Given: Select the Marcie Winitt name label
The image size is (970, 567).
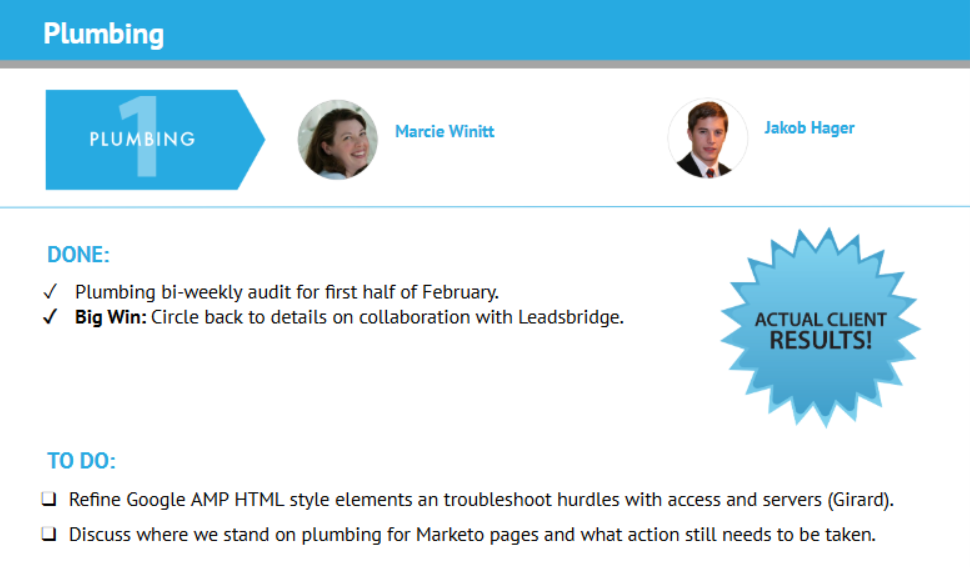Looking at the screenshot, I should pos(444,132).
